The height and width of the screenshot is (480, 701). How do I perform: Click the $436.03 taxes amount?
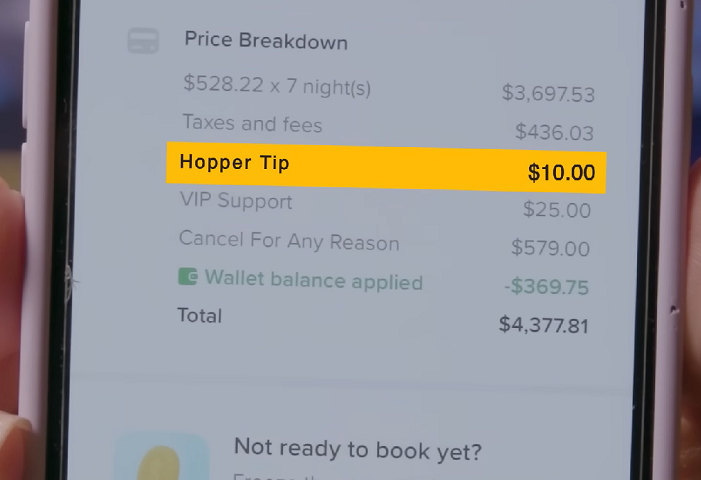[x=554, y=132]
